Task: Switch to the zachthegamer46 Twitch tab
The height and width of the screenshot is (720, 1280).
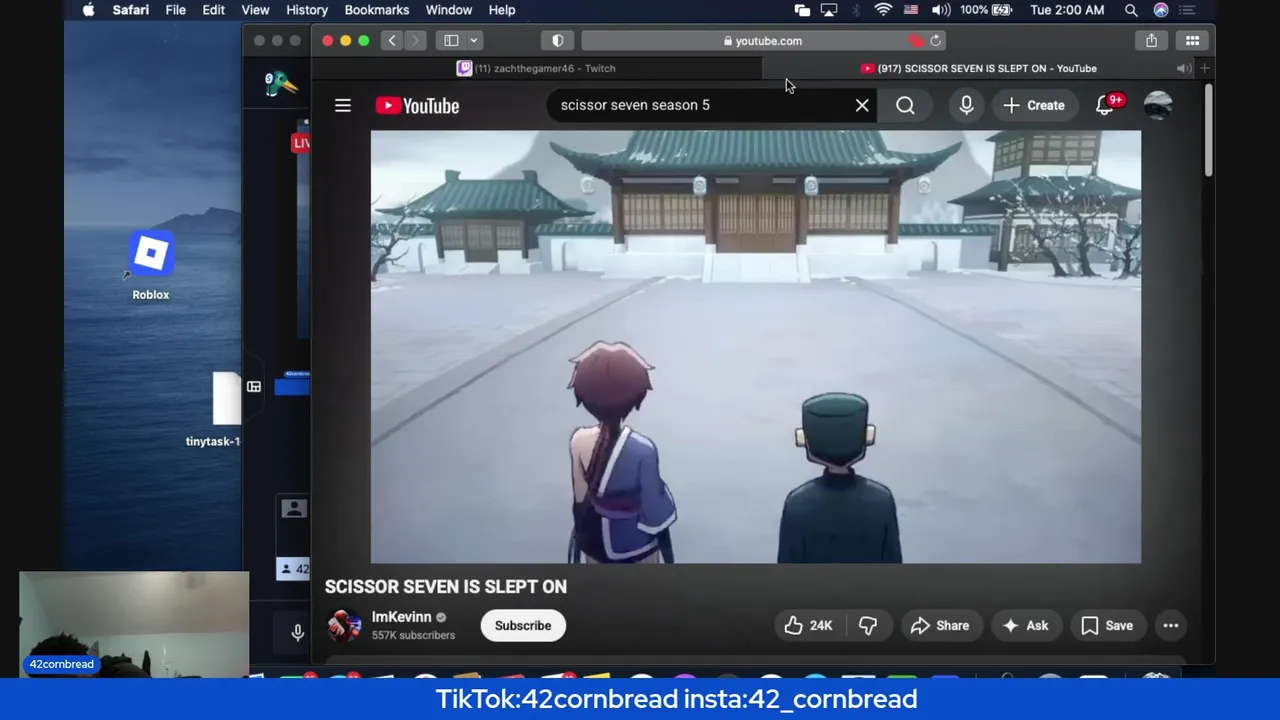Action: click(x=536, y=68)
